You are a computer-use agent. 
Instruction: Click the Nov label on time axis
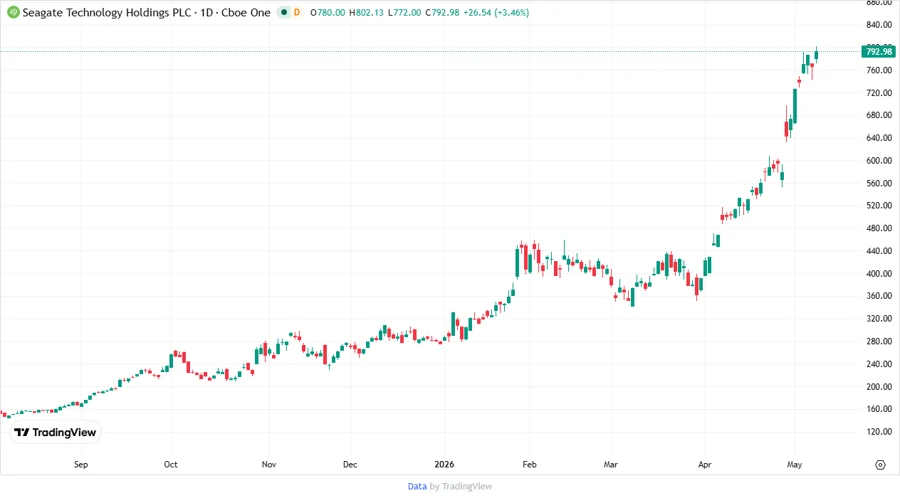[x=269, y=465]
